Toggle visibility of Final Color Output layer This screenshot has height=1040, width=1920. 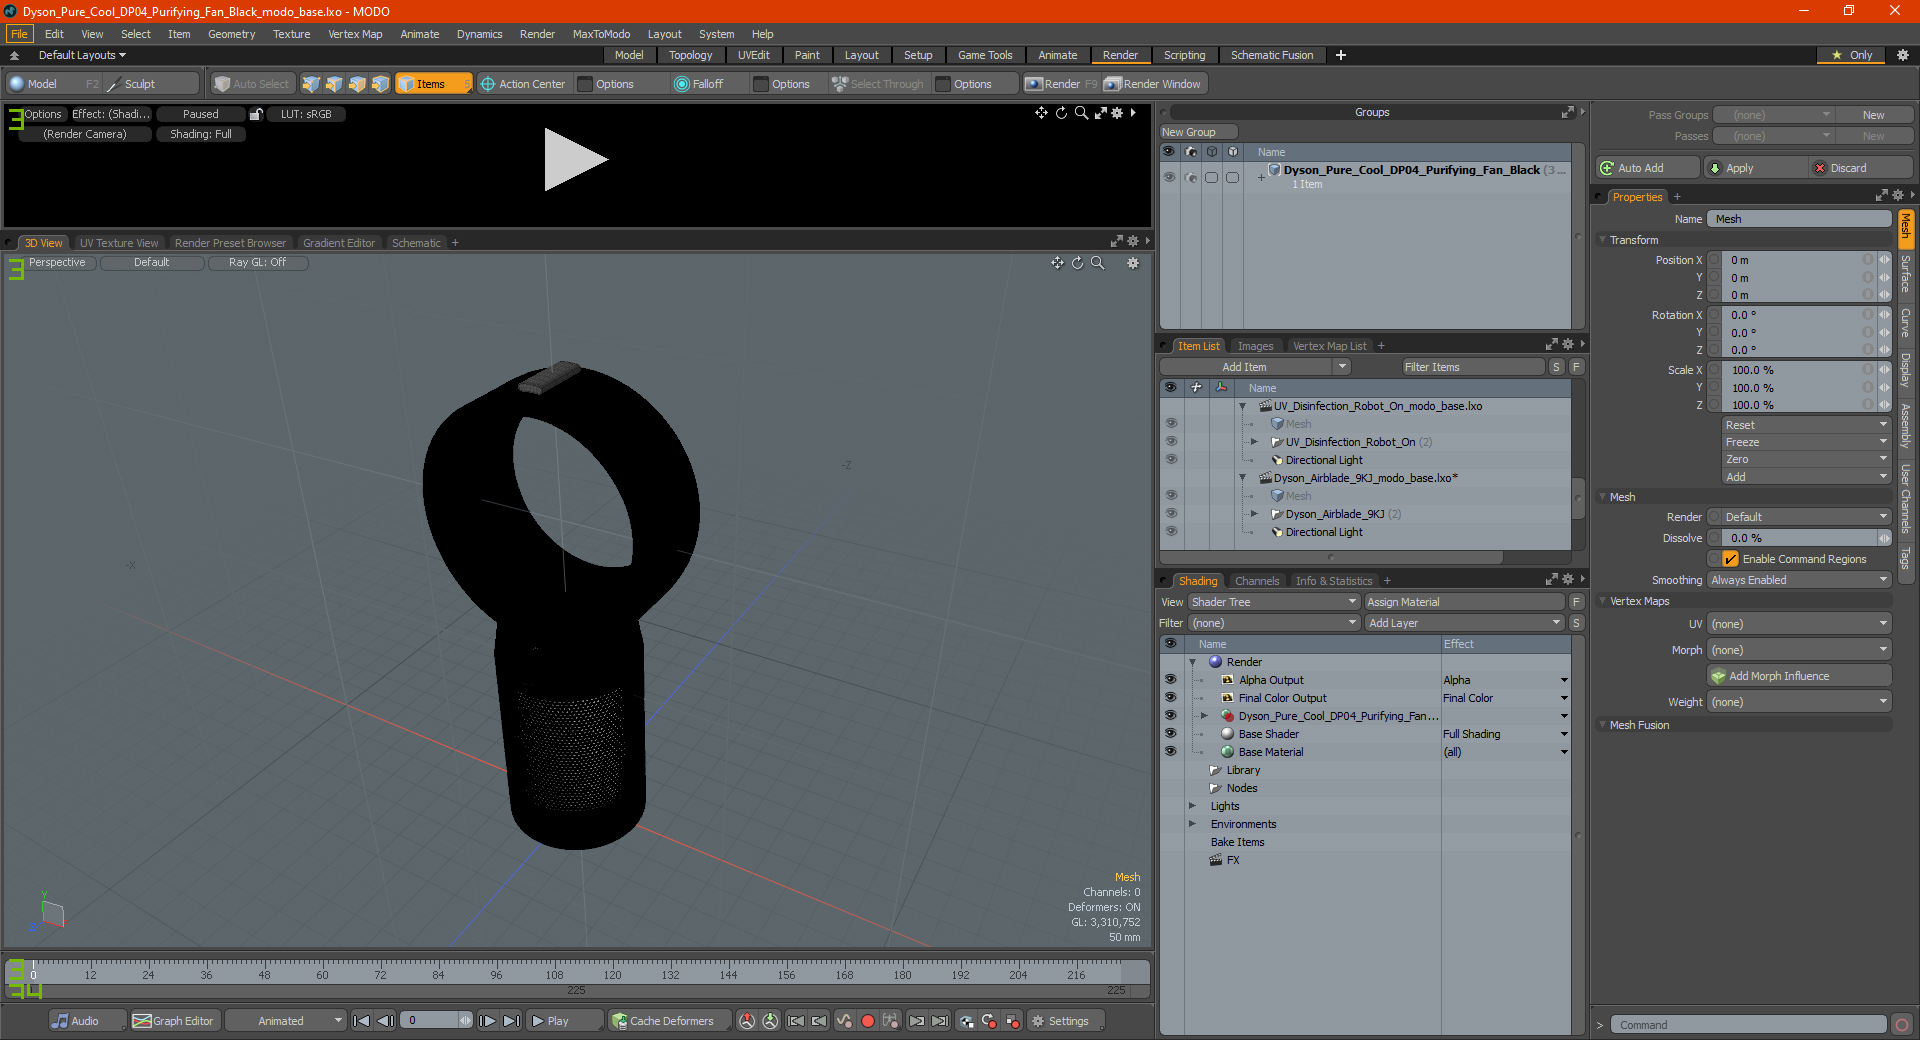(1170, 698)
